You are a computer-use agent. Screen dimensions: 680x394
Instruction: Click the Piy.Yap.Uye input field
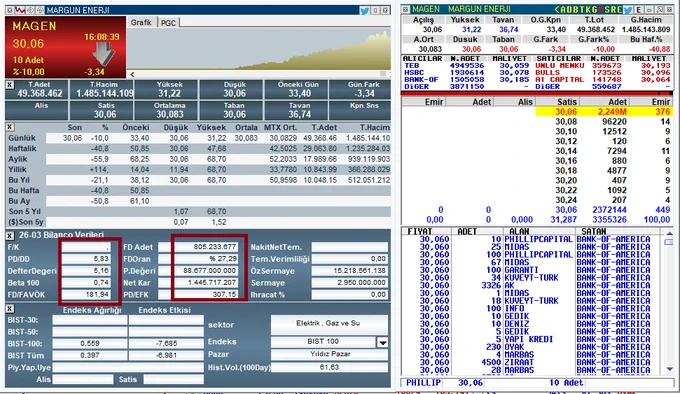click(128, 367)
